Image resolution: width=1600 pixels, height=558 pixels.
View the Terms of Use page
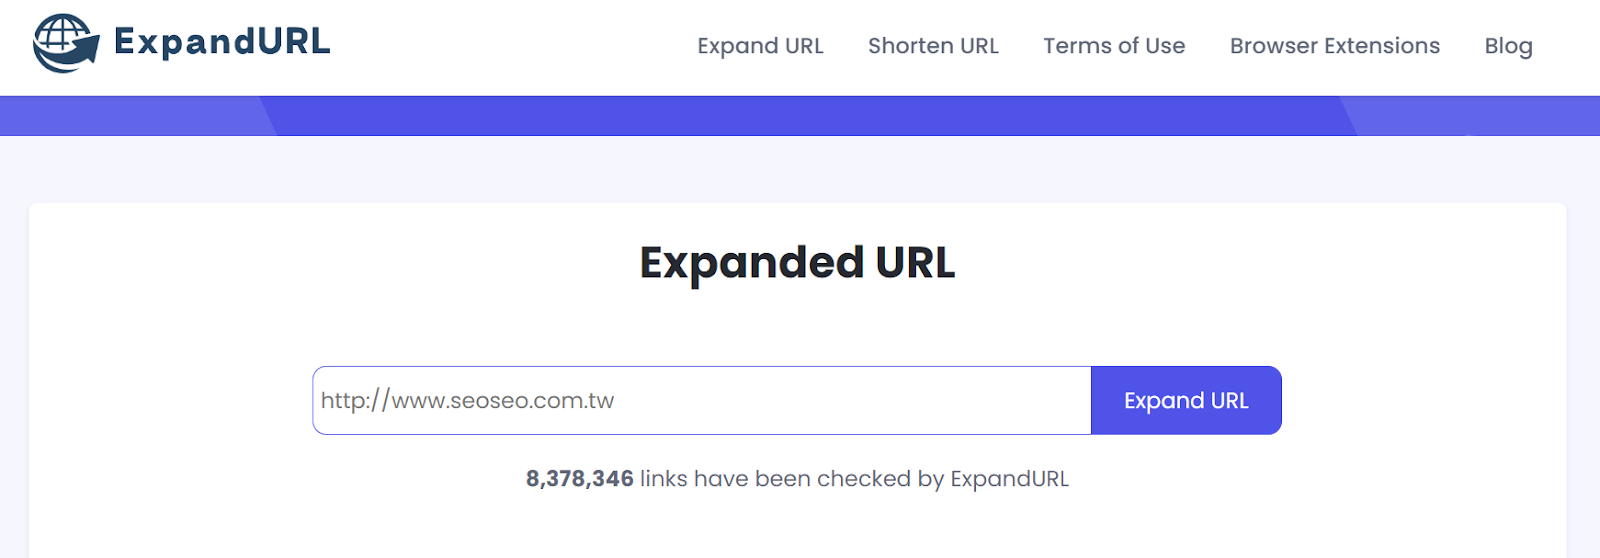(1114, 46)
